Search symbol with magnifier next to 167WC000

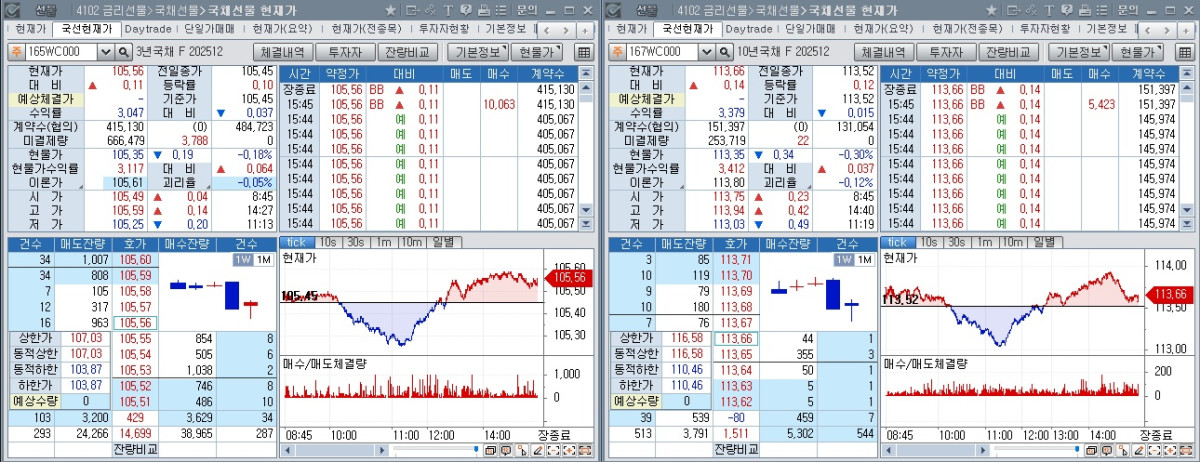(724, 51)
